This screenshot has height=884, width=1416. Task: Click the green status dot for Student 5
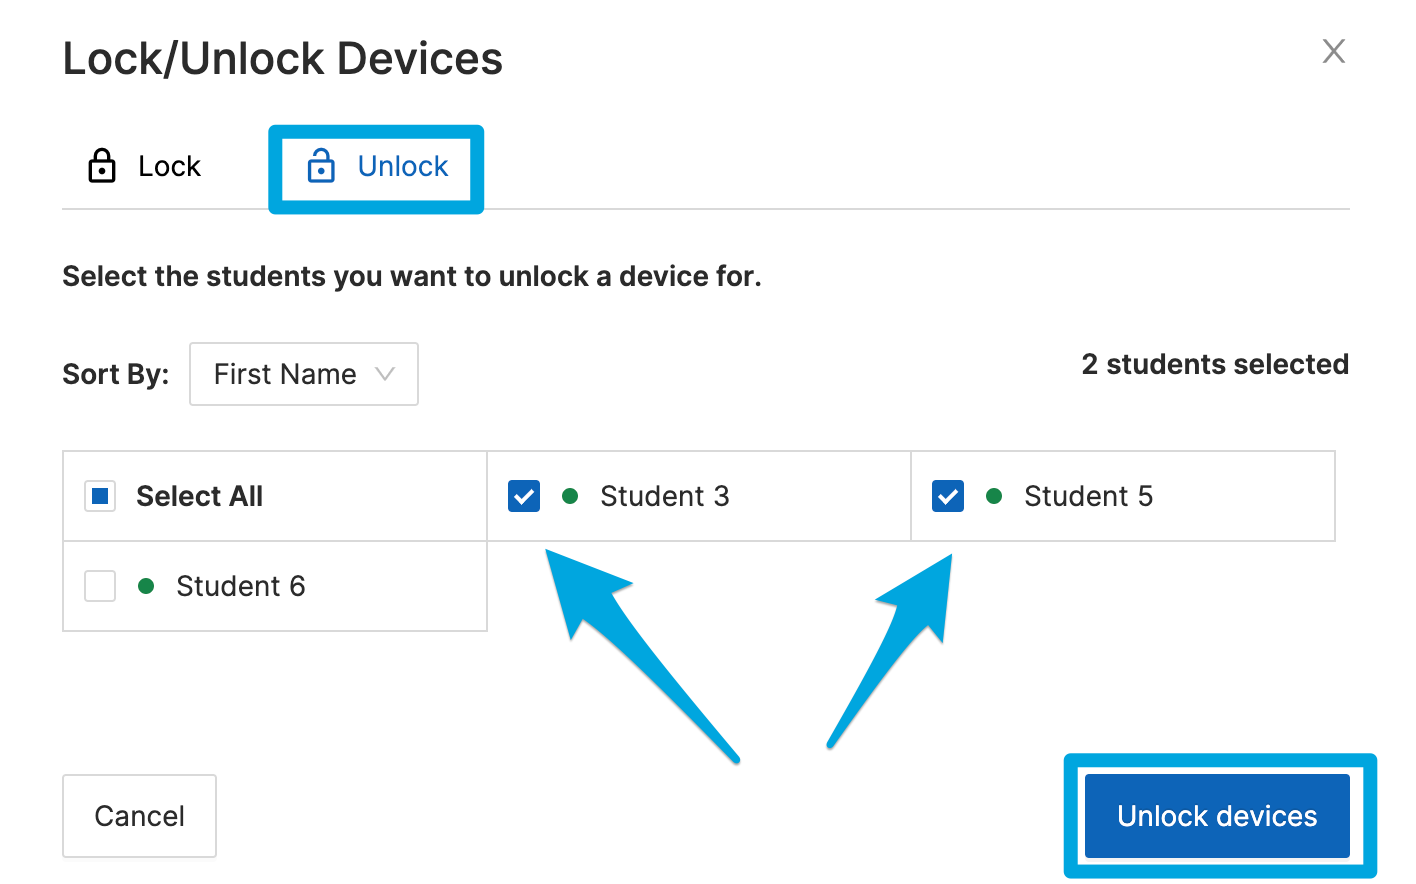tap(994, 496)
